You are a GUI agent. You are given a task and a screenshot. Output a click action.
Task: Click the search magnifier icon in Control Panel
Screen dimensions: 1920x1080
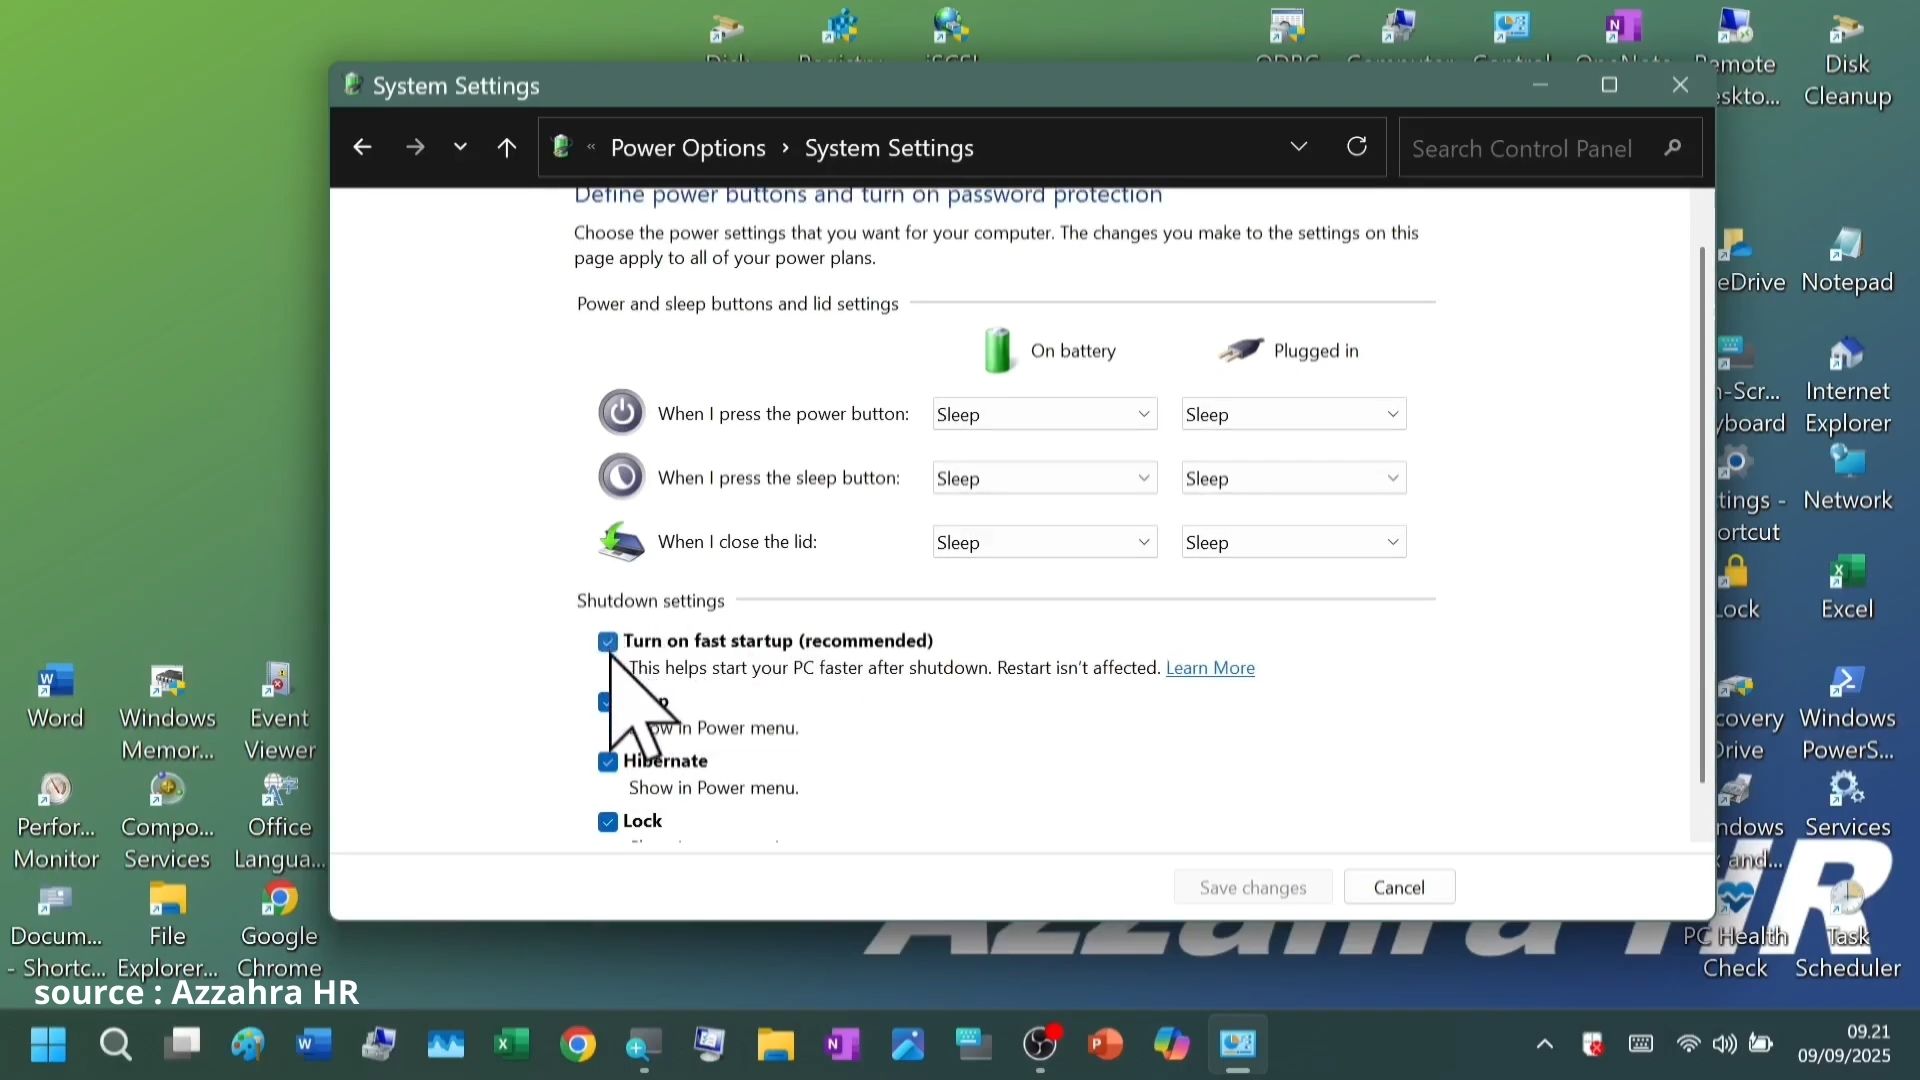click(x=1673, y=148)
